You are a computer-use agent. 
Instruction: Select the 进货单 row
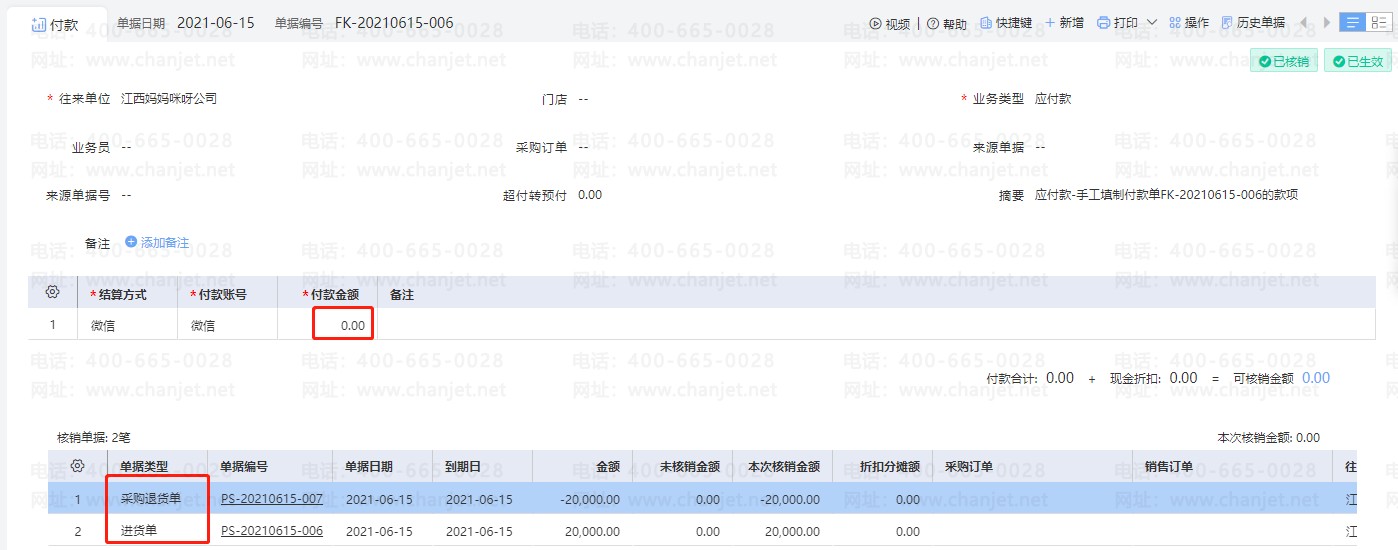pyautogui.click(x=702, y=531)
